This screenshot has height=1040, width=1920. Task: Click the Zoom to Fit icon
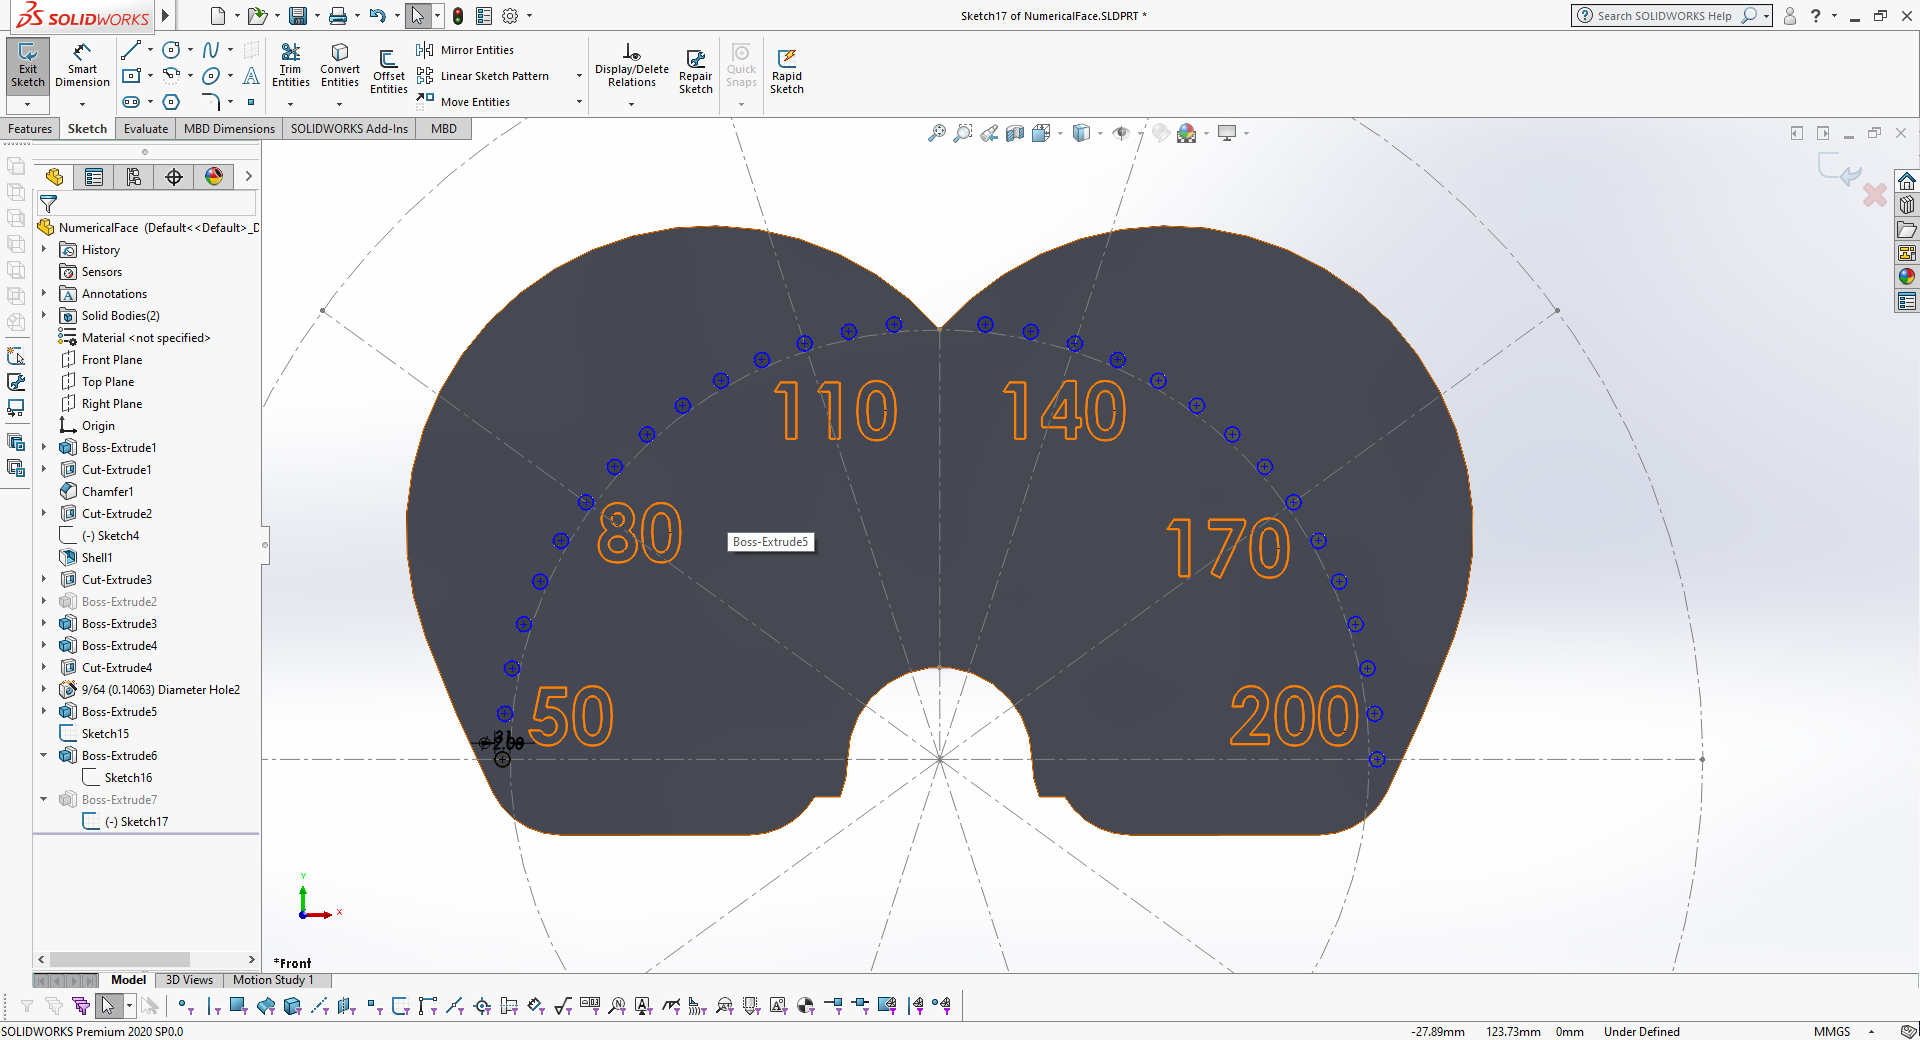click(x=937, y=133)
